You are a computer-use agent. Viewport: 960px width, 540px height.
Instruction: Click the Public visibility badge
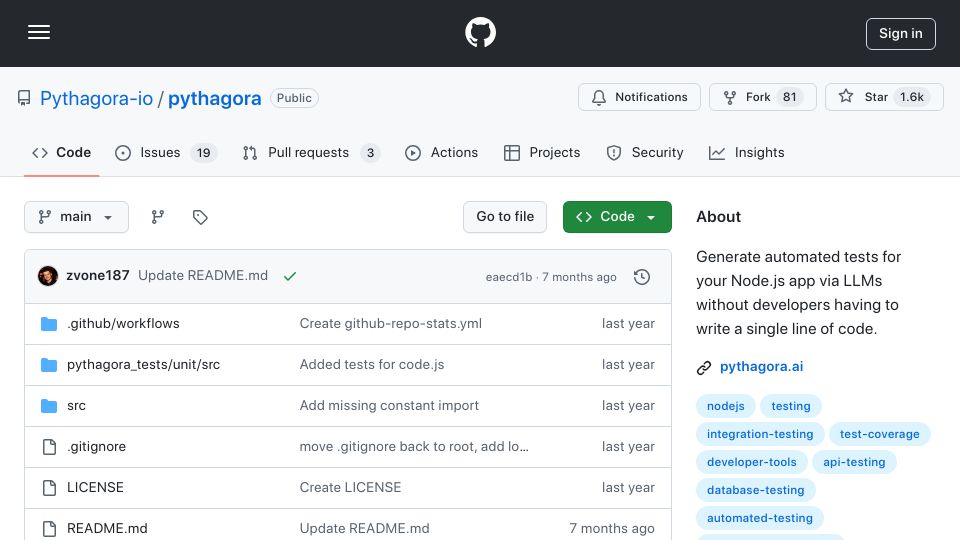pyautogui.click(x=294, y=98)
